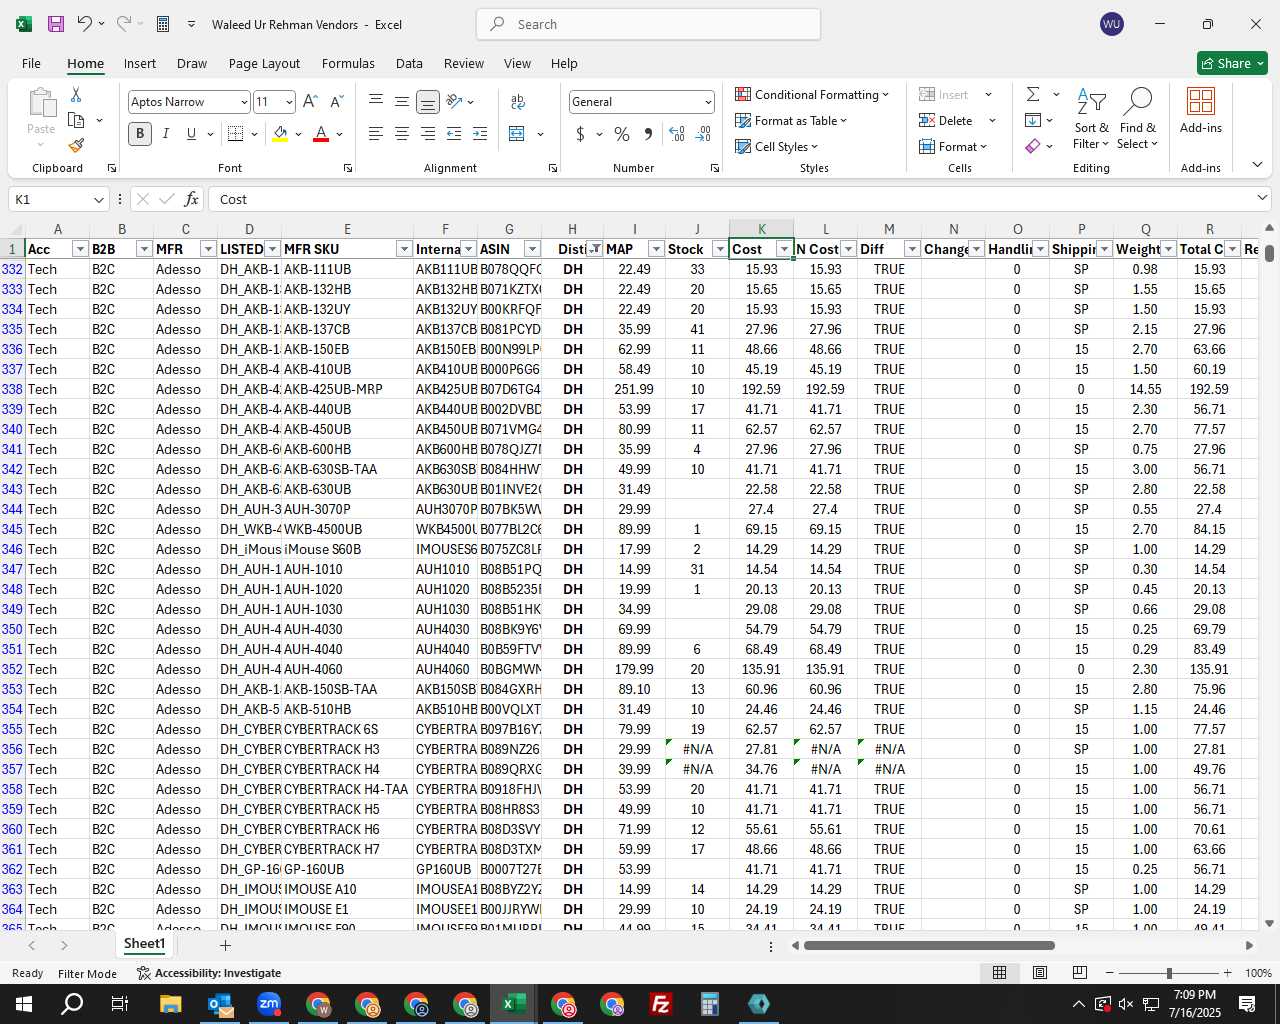Viewport: 1280px width, 1024px height.
Task: Apply Percent Style icon
Action: point(622,134)
